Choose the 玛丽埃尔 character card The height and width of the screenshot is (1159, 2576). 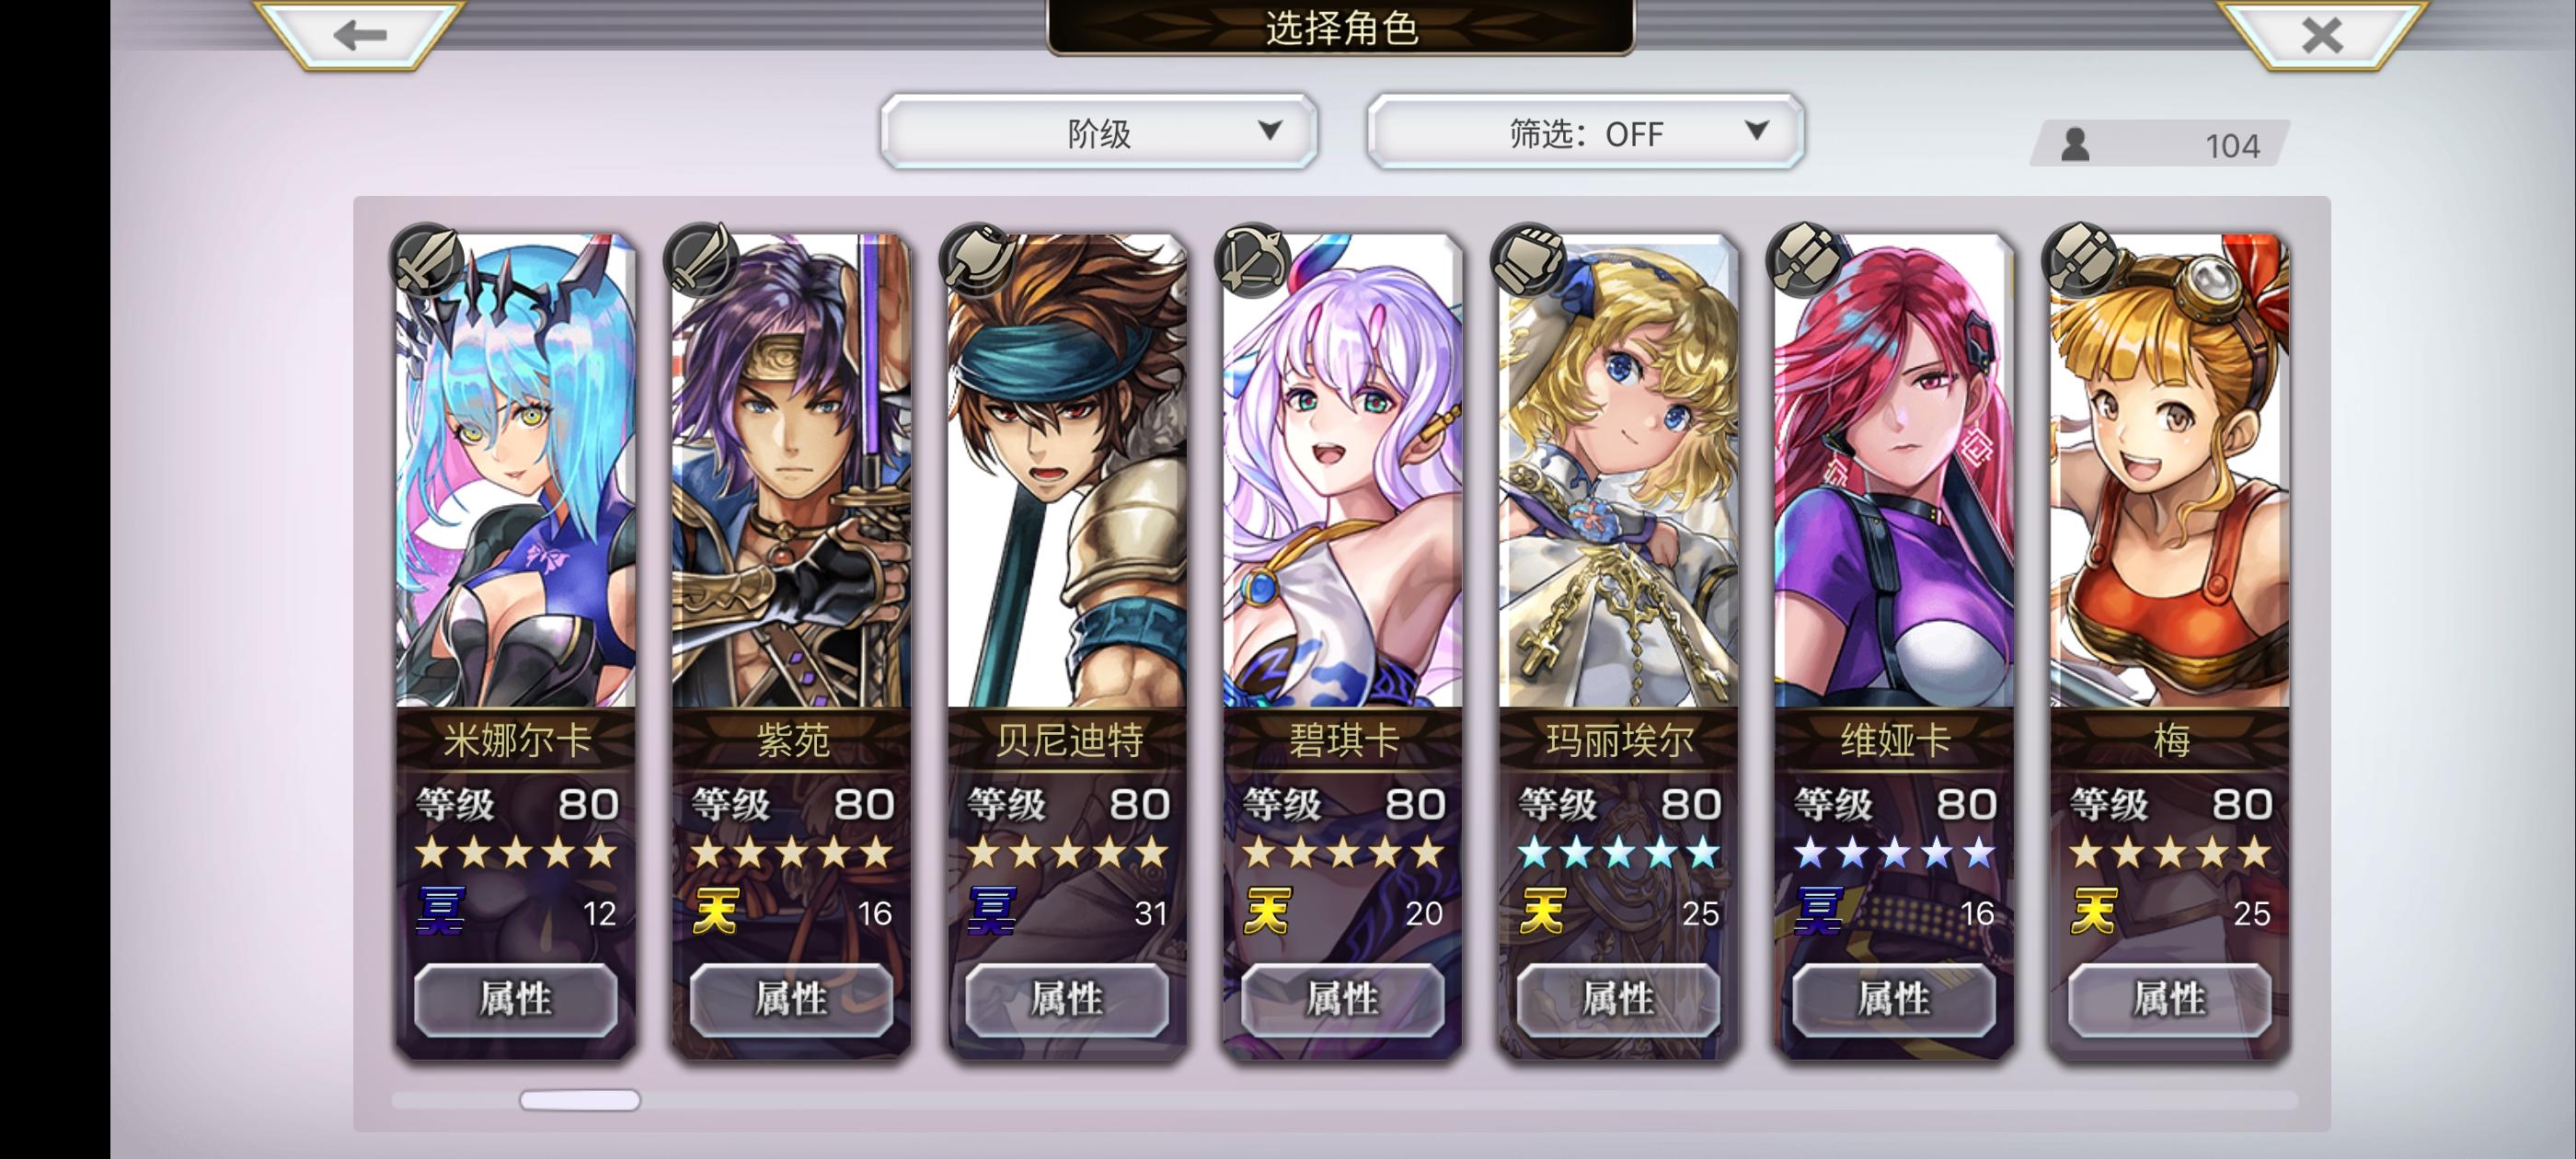click(1618, 470)
